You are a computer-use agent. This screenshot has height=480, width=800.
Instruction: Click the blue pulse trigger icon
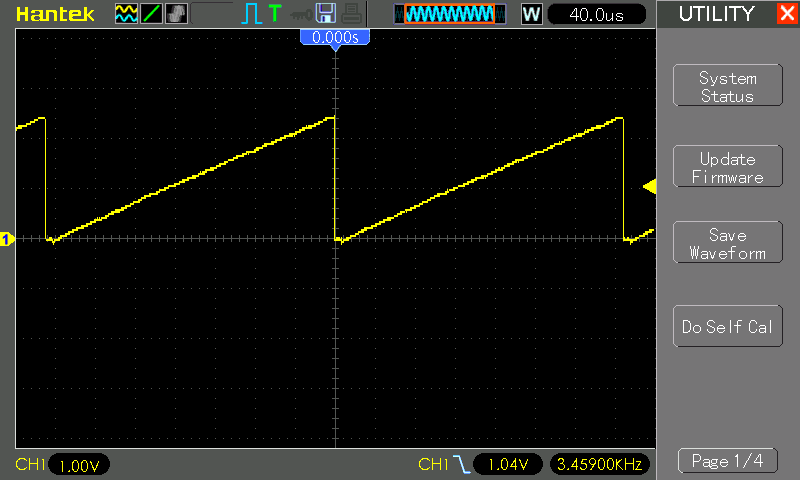coord(251,14)
